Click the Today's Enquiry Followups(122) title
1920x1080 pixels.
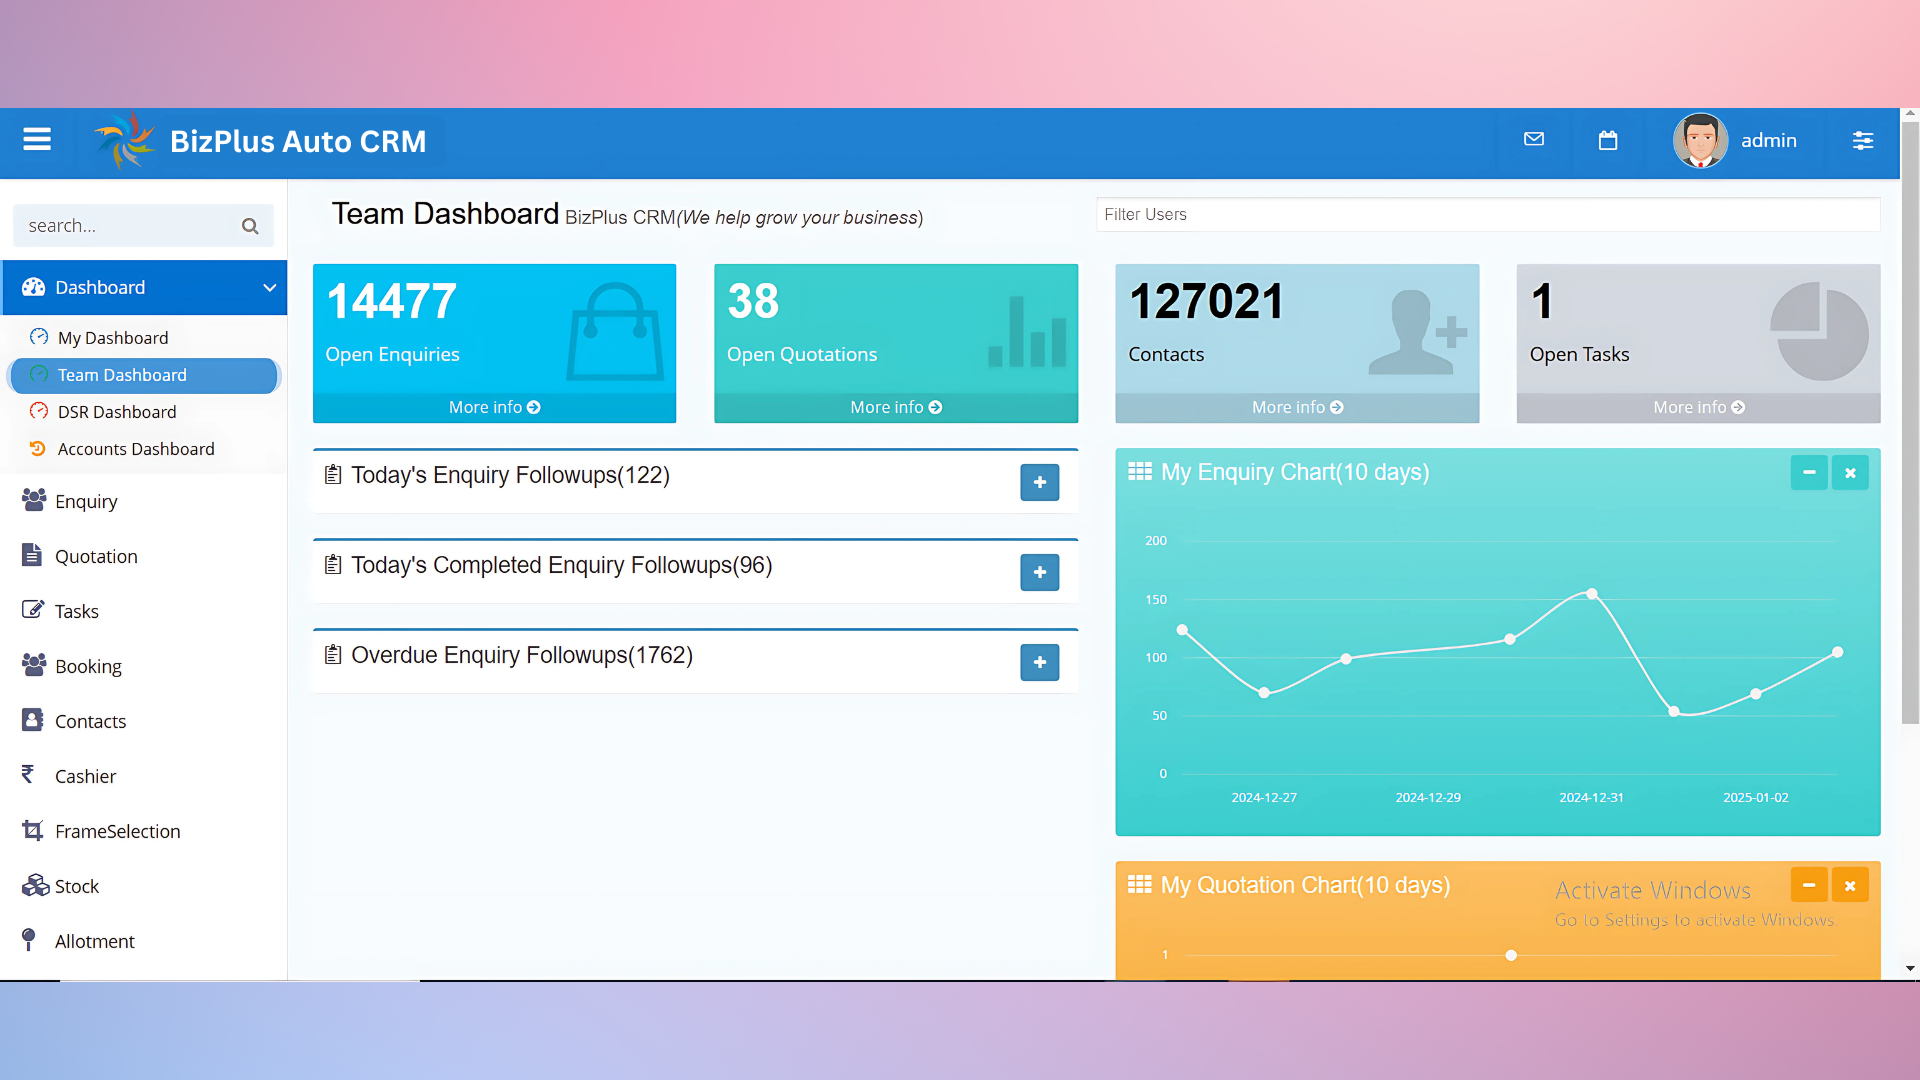[x=510, y=475]
